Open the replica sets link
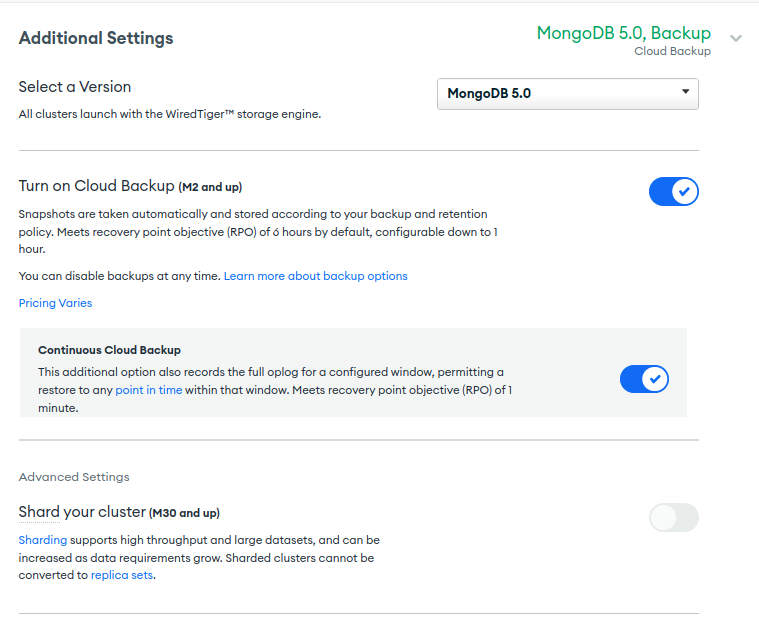Screen dimensions: 759x619 [122, 575]
